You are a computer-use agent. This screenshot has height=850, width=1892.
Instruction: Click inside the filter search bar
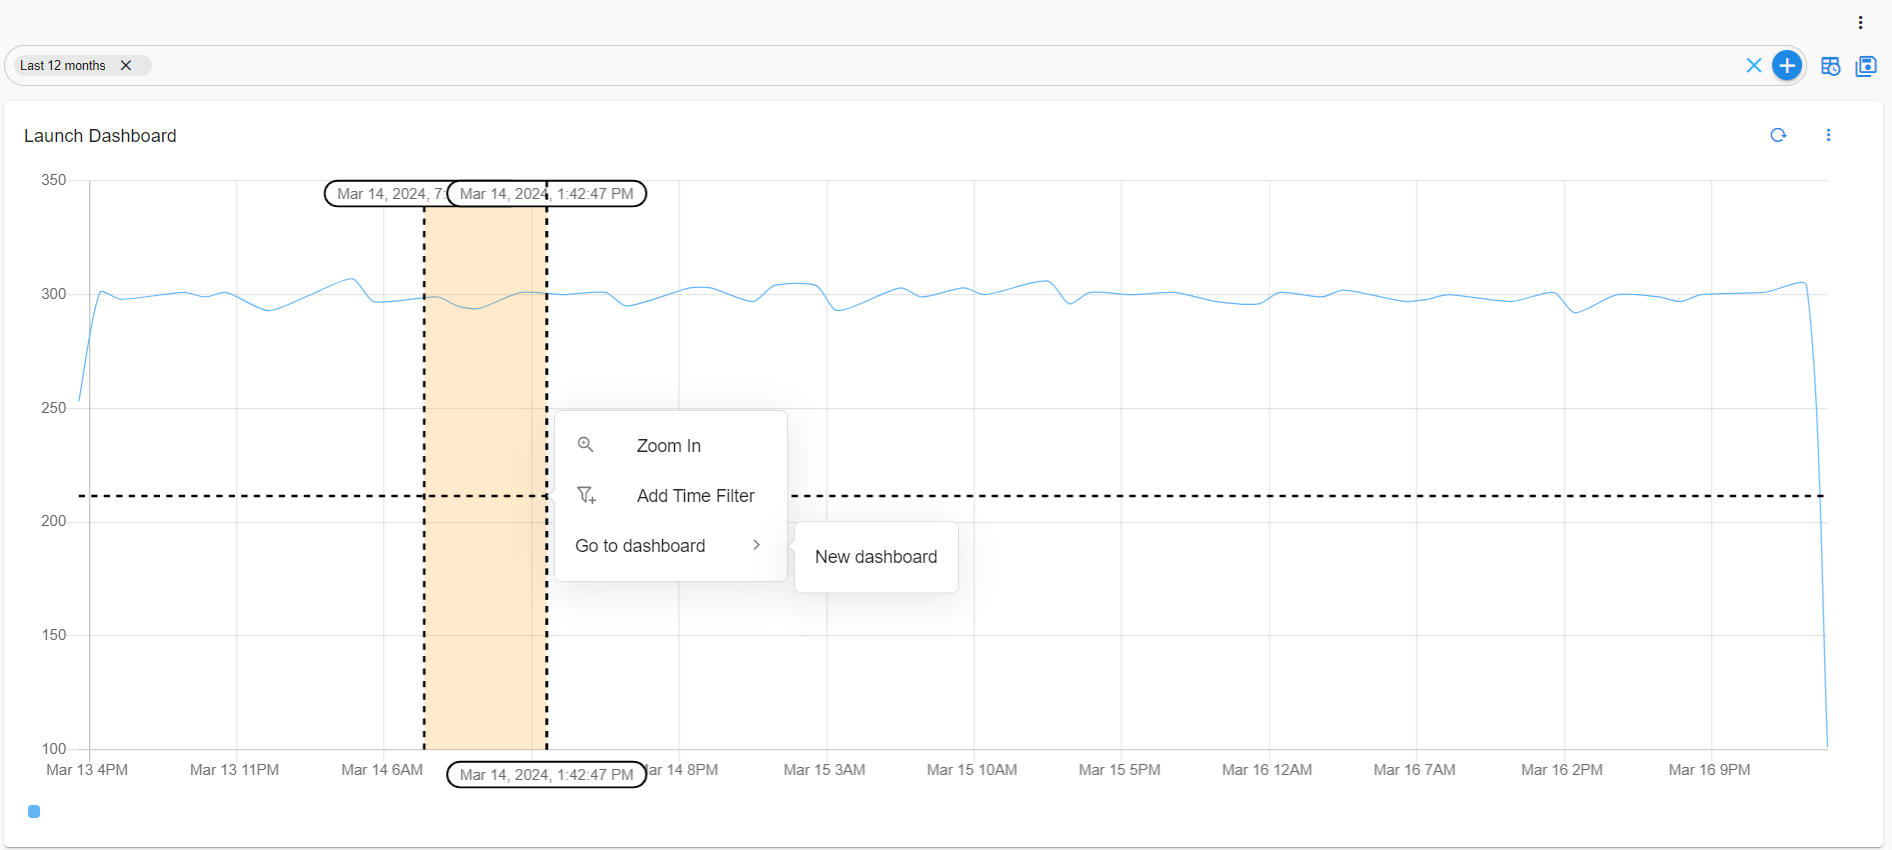pyautogui.click(x=900, y=66)
